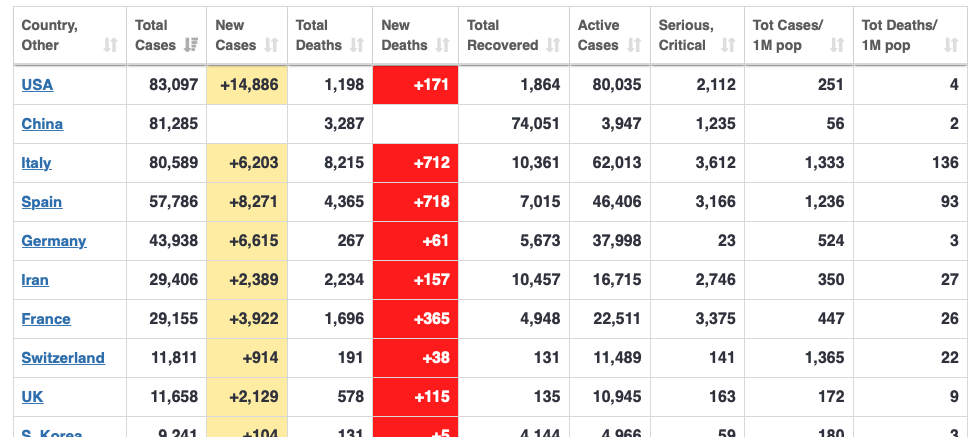Select Iran total cases value 29,406

point(174,280)
